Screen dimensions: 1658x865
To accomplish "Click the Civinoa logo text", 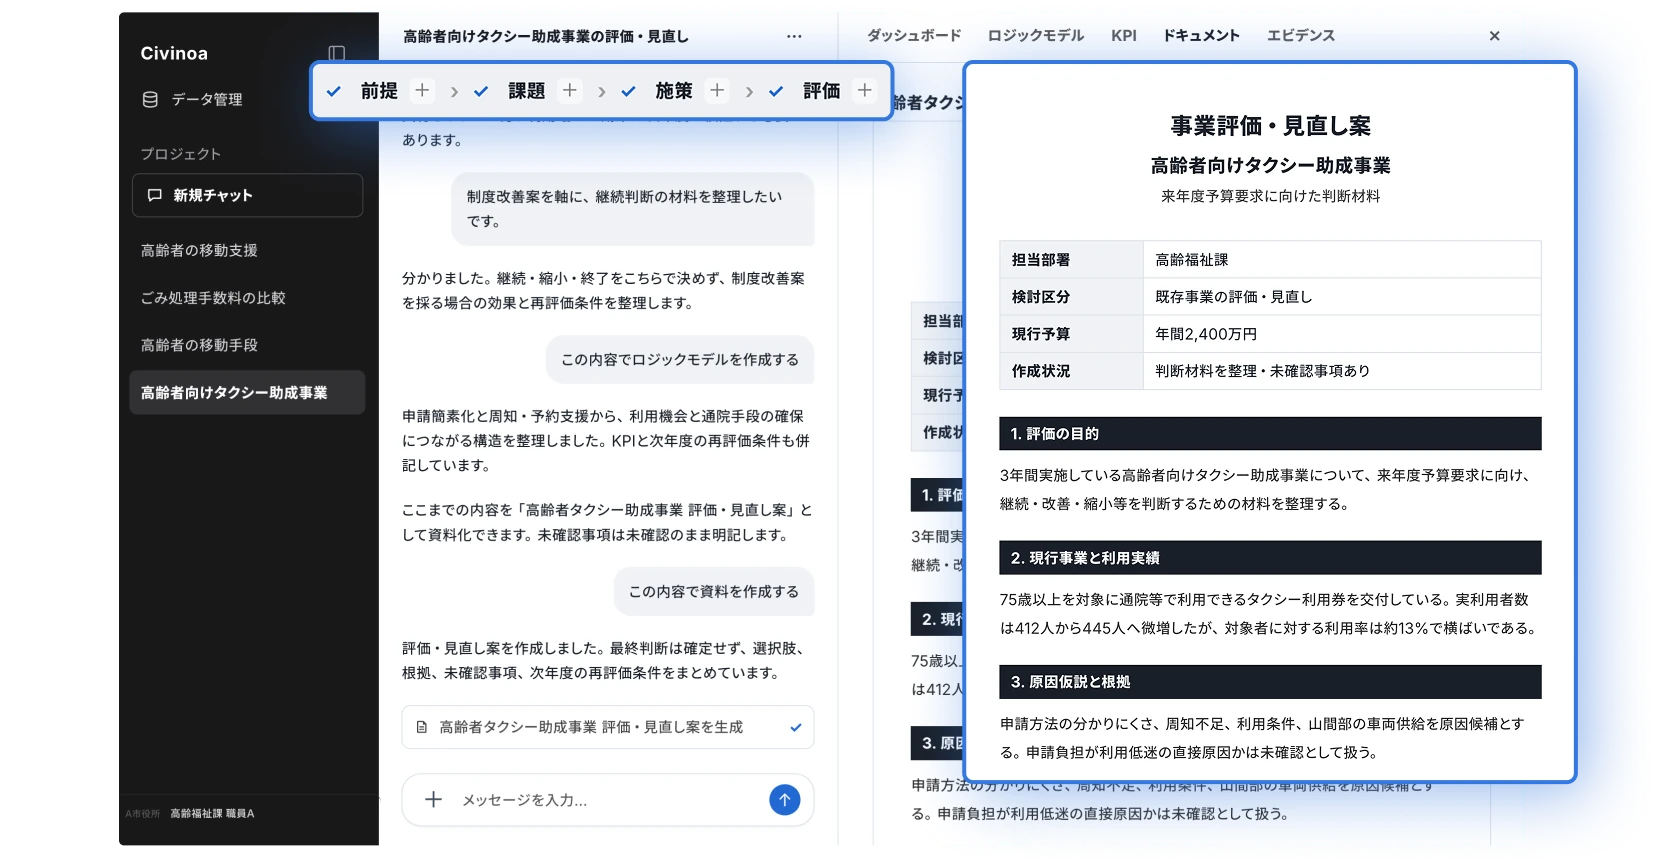I will click(x=174, y=54).
